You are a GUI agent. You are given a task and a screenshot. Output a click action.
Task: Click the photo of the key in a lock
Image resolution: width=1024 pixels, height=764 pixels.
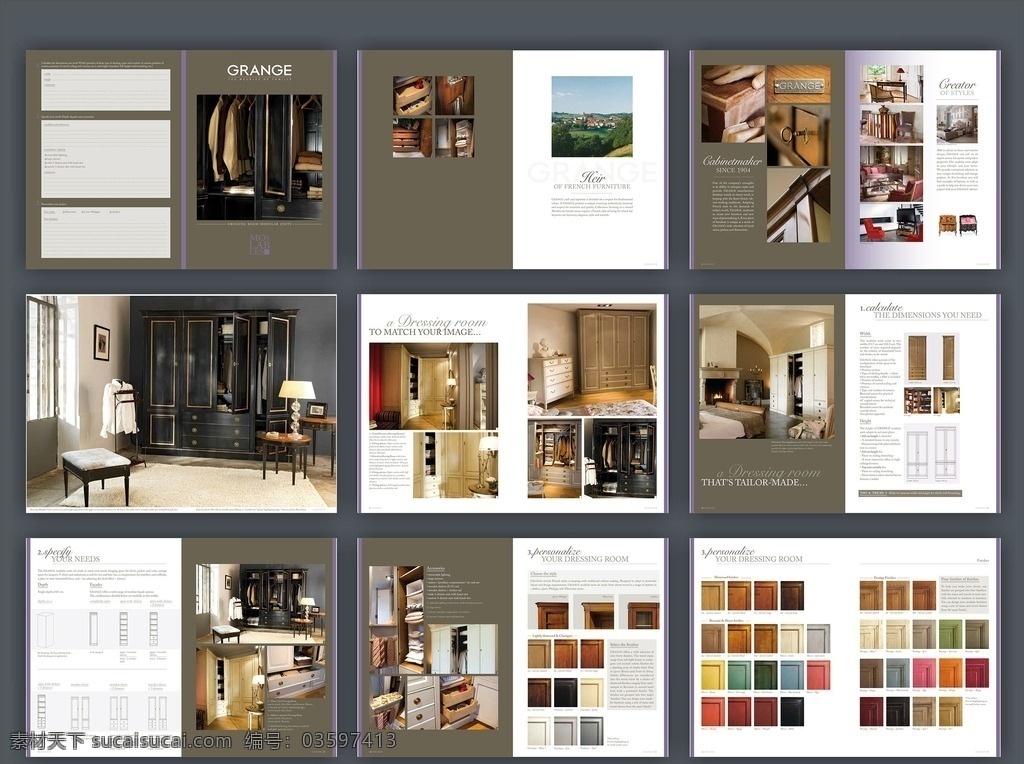tap(798, 135)
